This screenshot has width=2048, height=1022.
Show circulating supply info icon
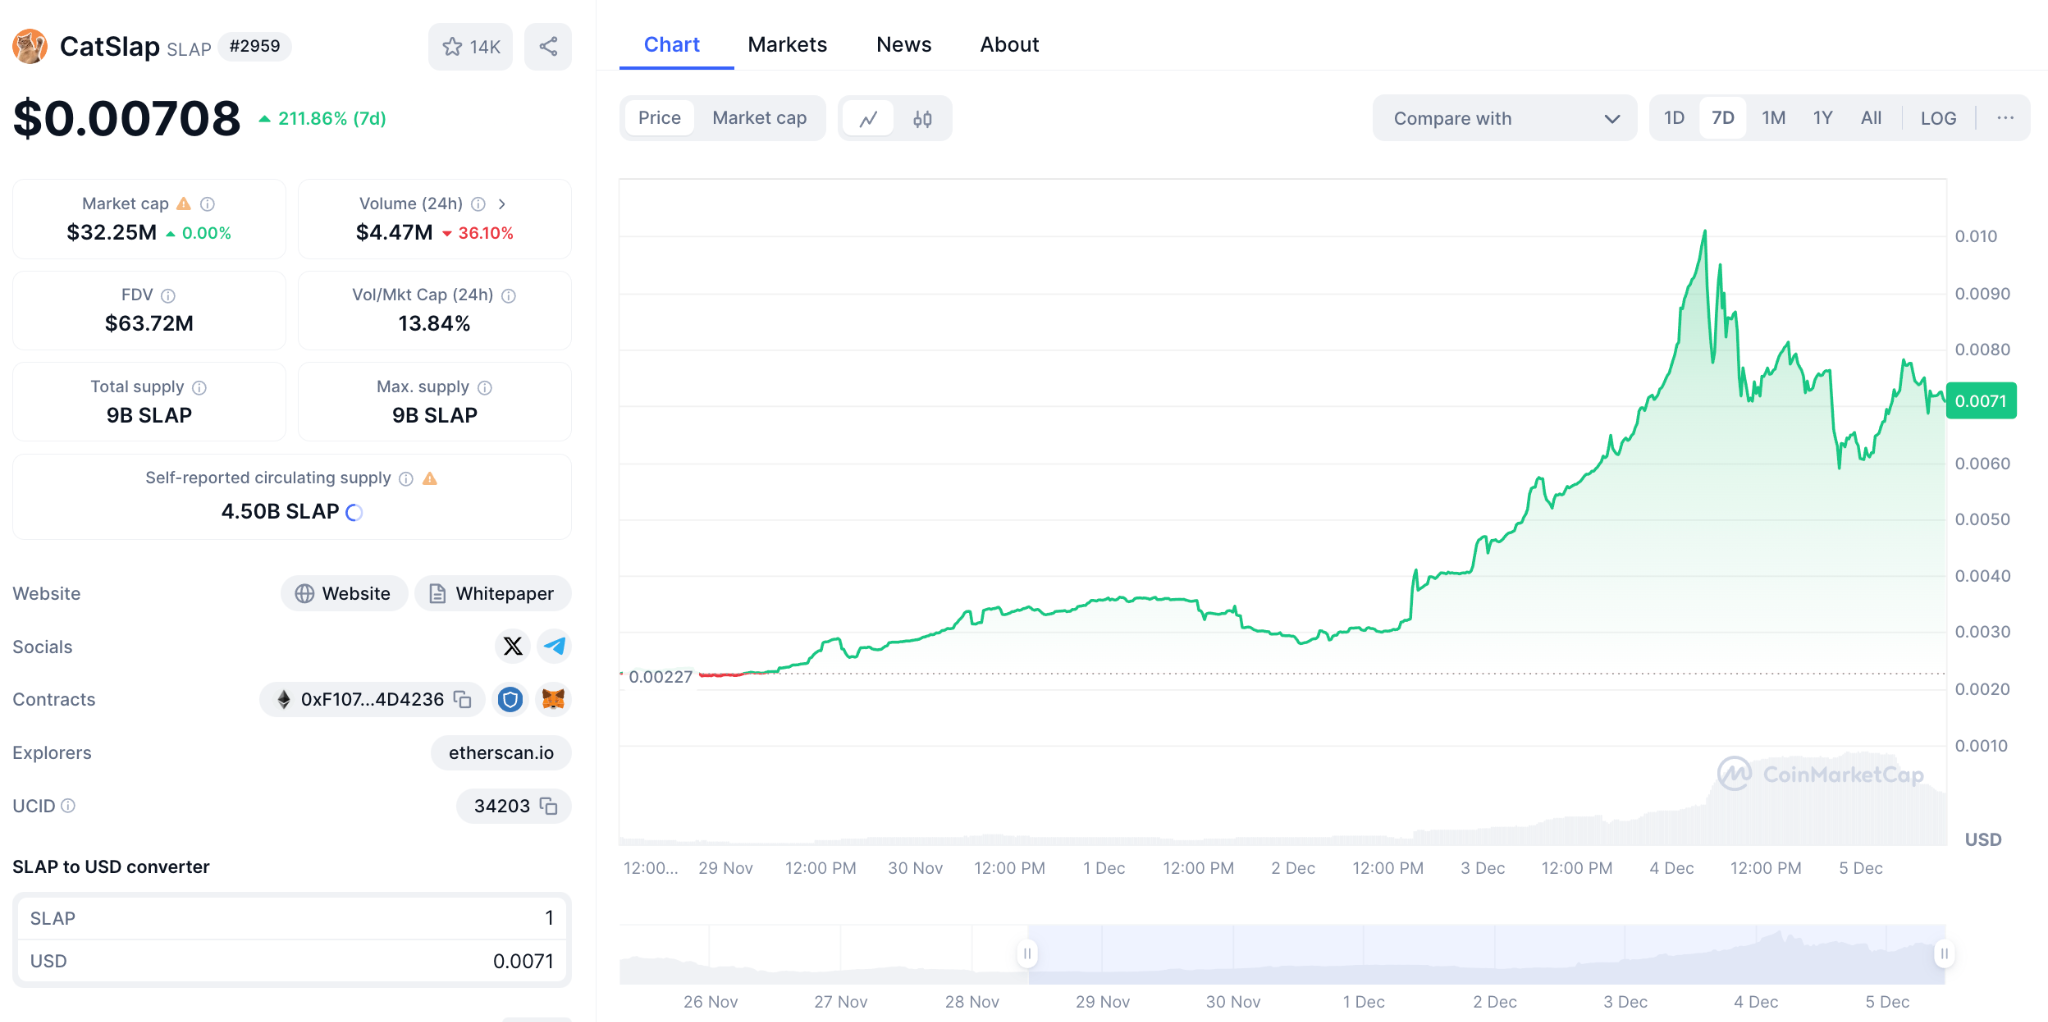pos(406,479)
